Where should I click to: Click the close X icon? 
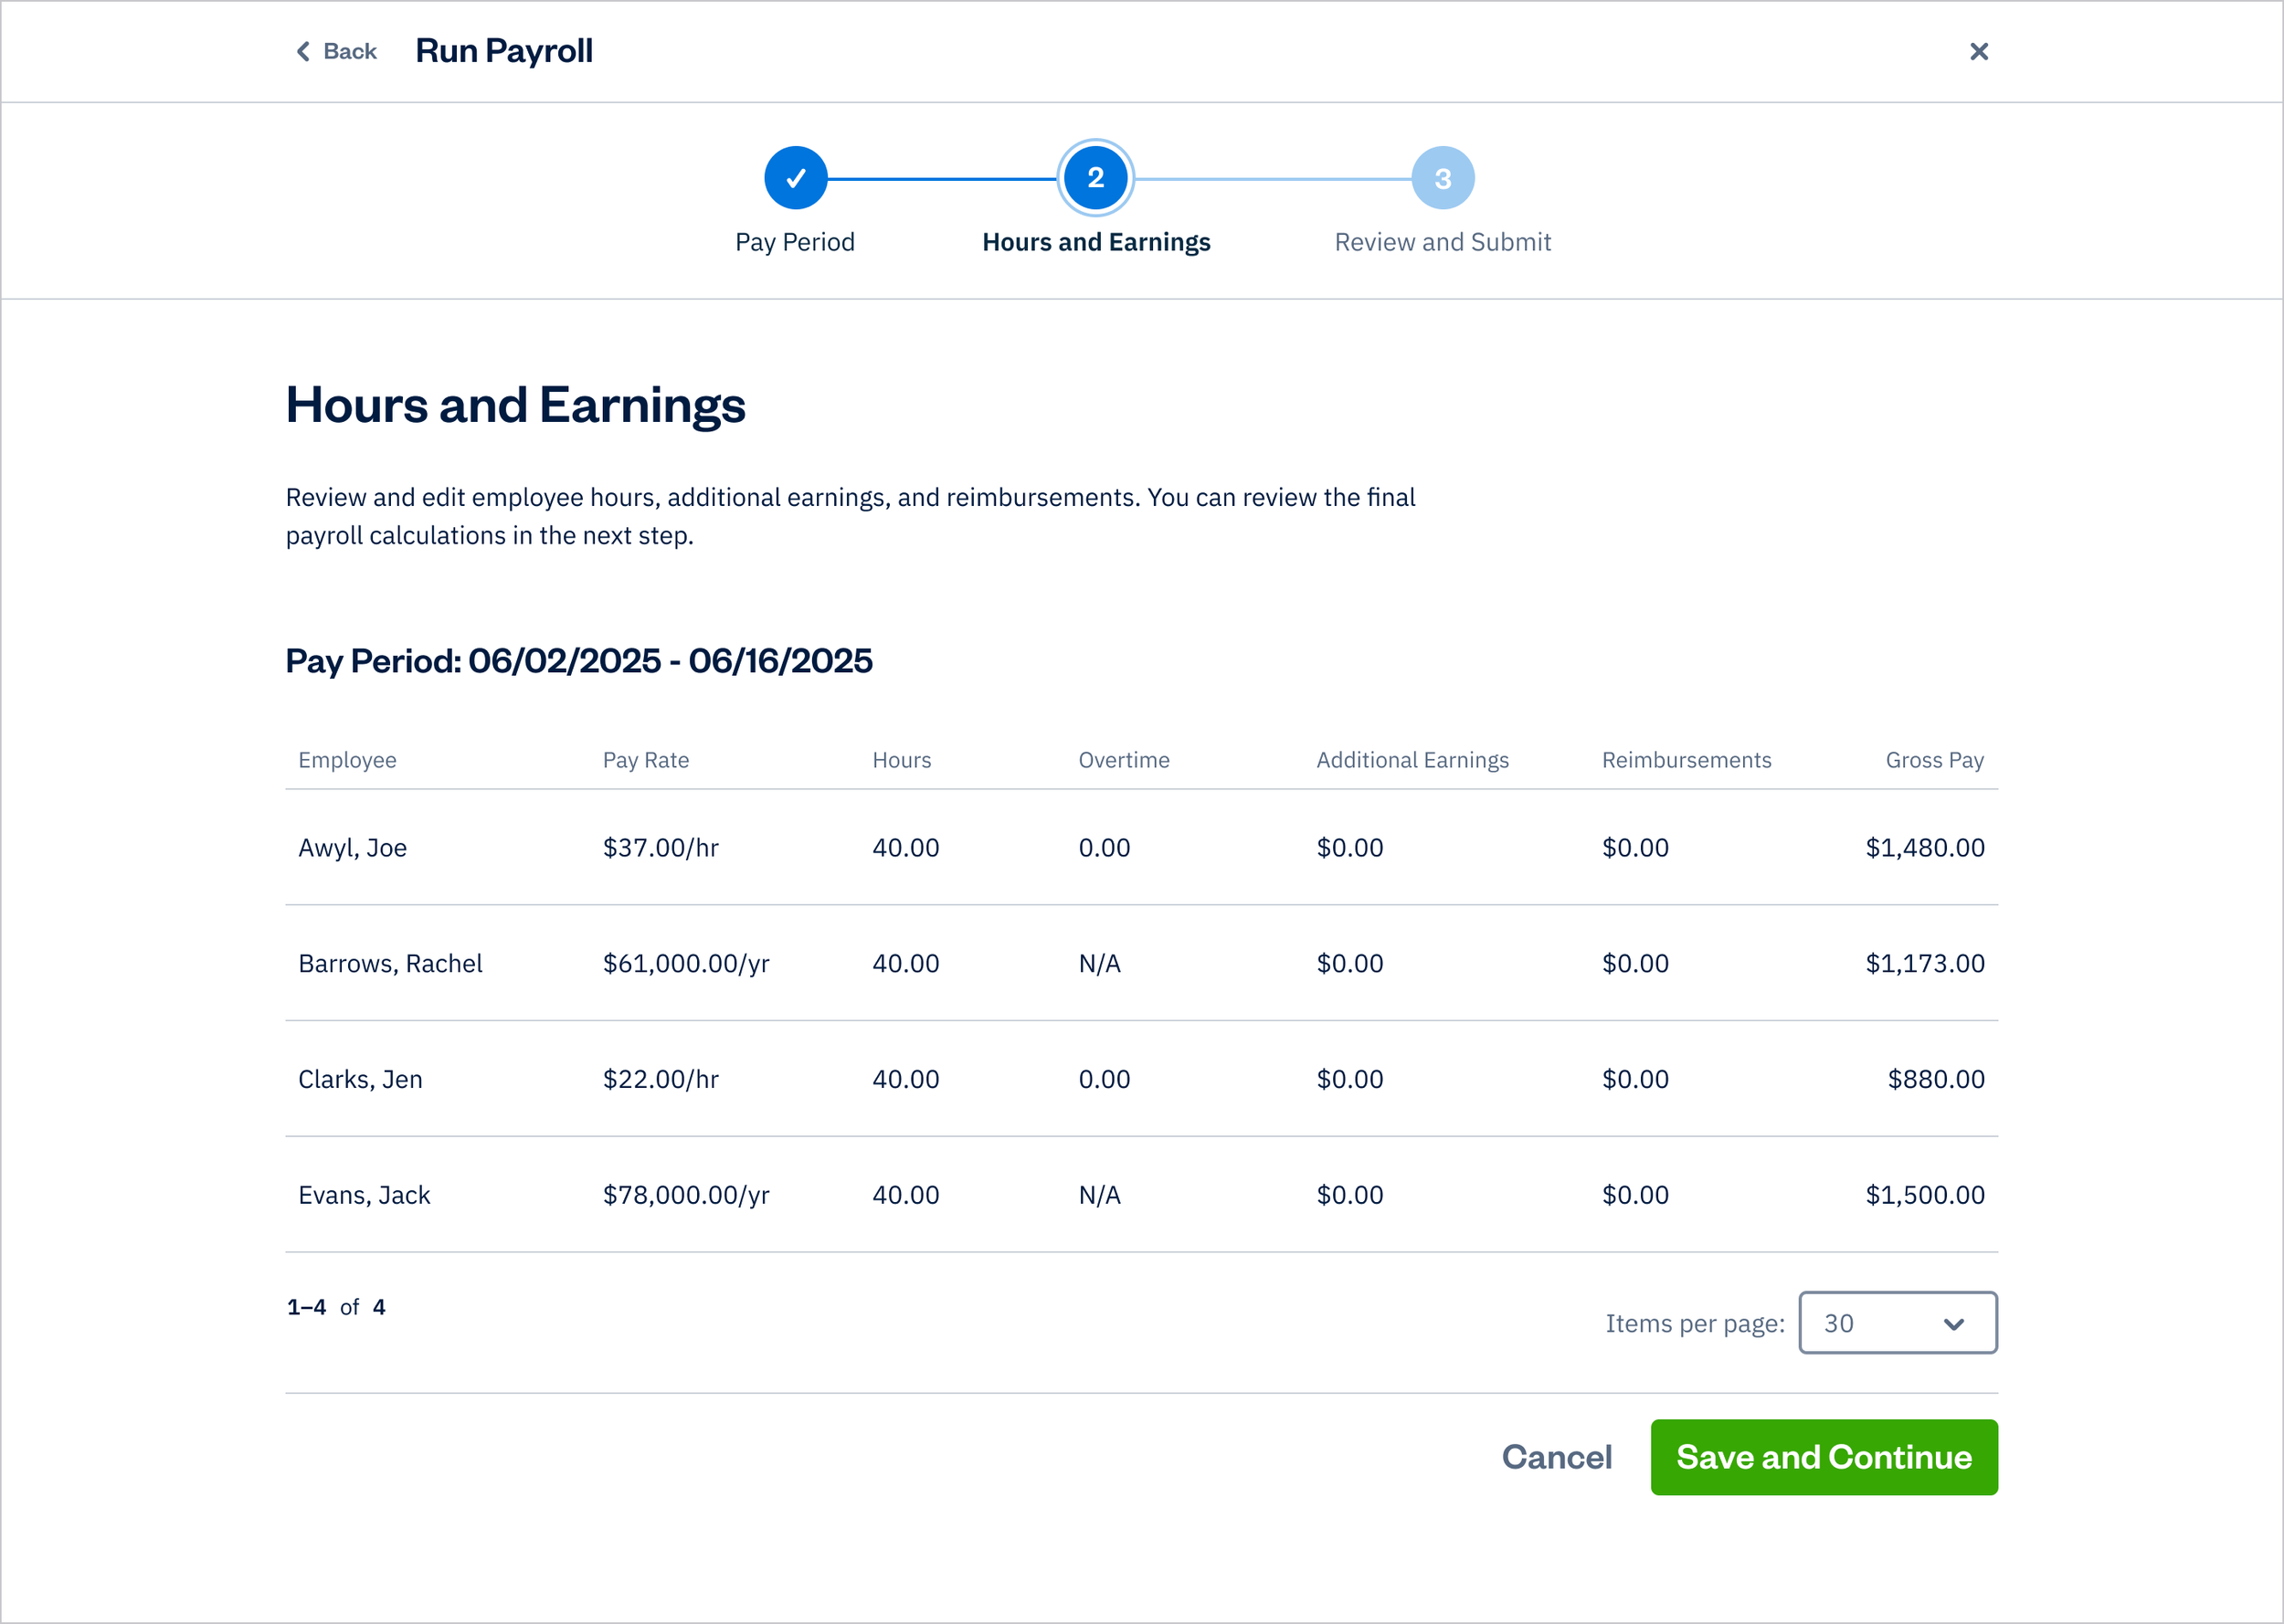tap(1978, 51)
